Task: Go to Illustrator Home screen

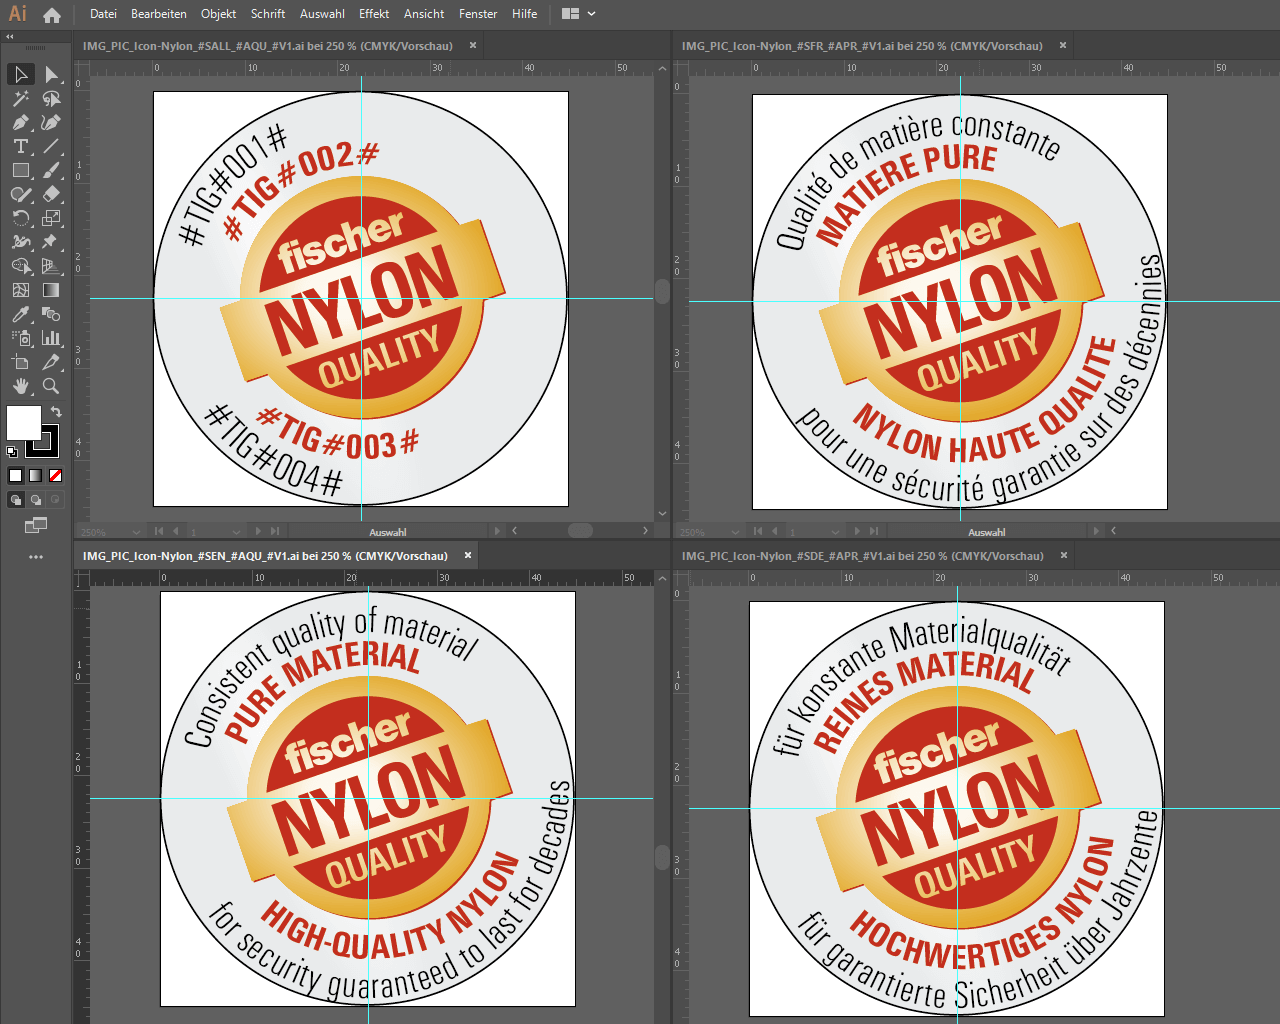Action: coord(52,14)
